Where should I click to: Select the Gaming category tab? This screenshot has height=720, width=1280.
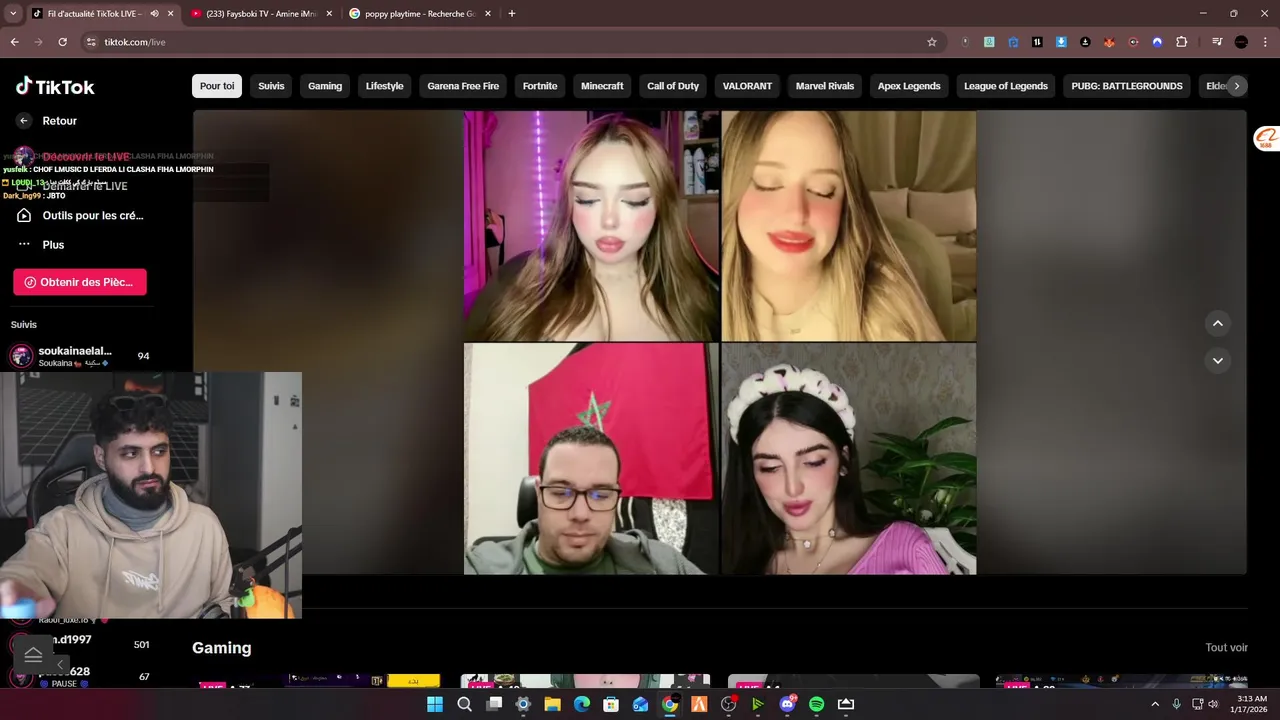coord(325,86)
